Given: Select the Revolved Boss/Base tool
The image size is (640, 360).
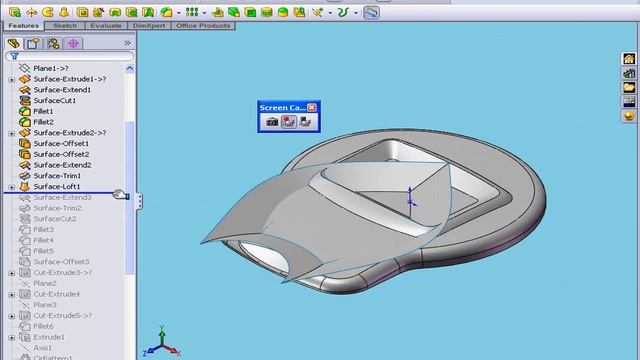Looking at the screenshot, I should (x=31, y=12).
